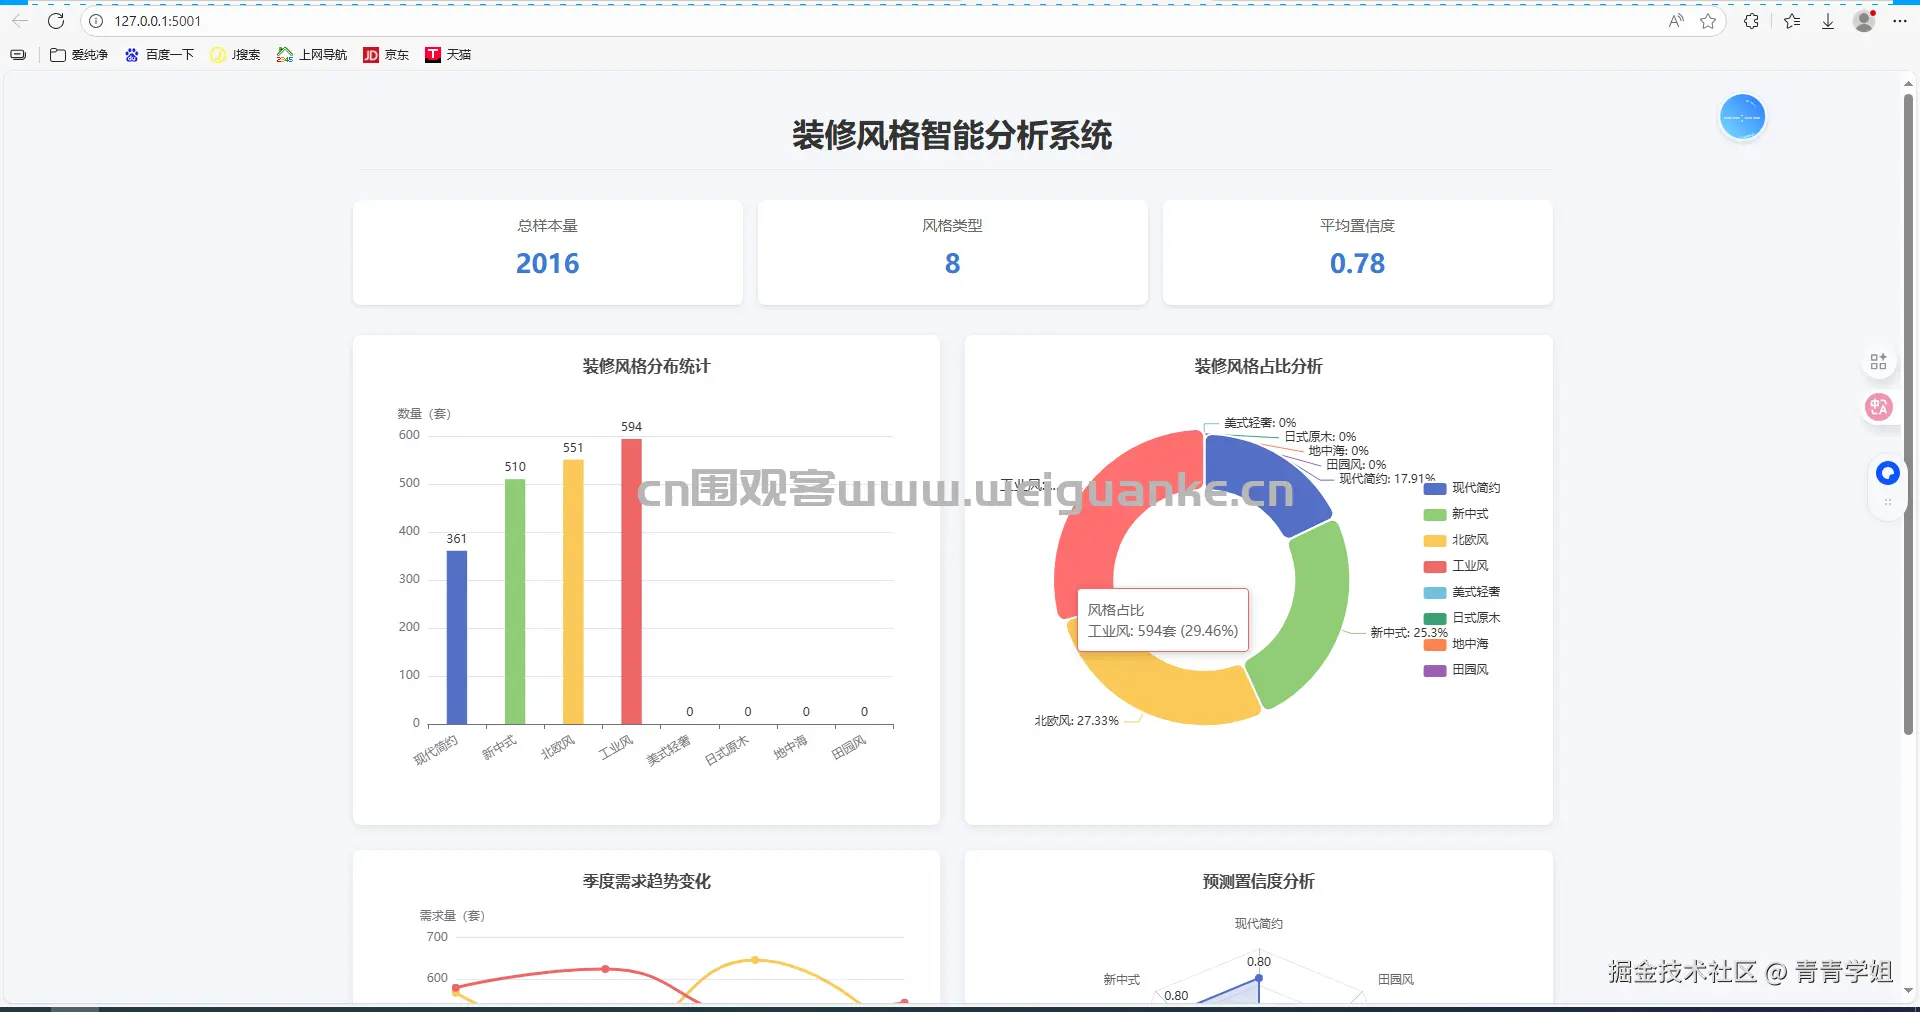This screenshot has width=1920, height=1012.
Task: Open the favorites list icon
Action: [1792, 21]
